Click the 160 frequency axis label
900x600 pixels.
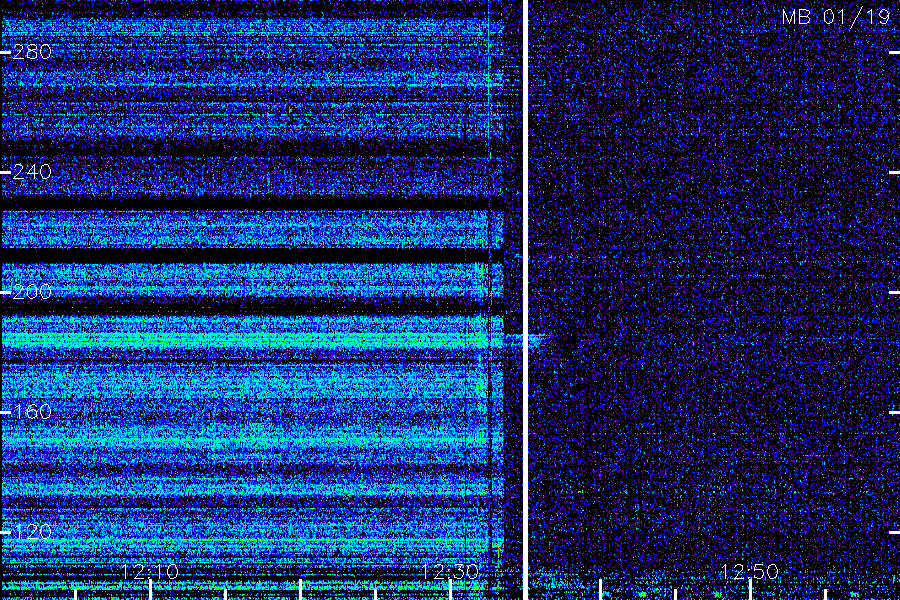pos(32,412)
